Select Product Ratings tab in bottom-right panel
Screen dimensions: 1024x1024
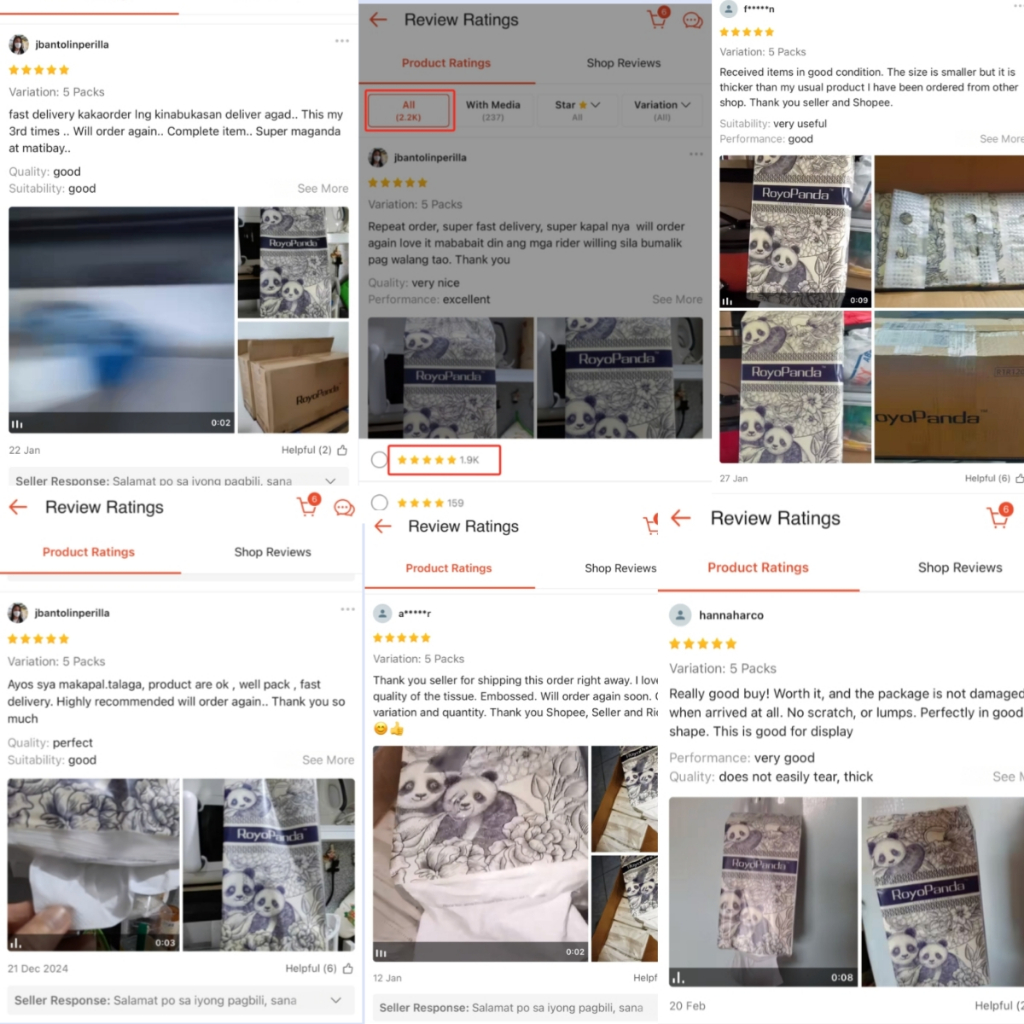click(x=758, y=568)
